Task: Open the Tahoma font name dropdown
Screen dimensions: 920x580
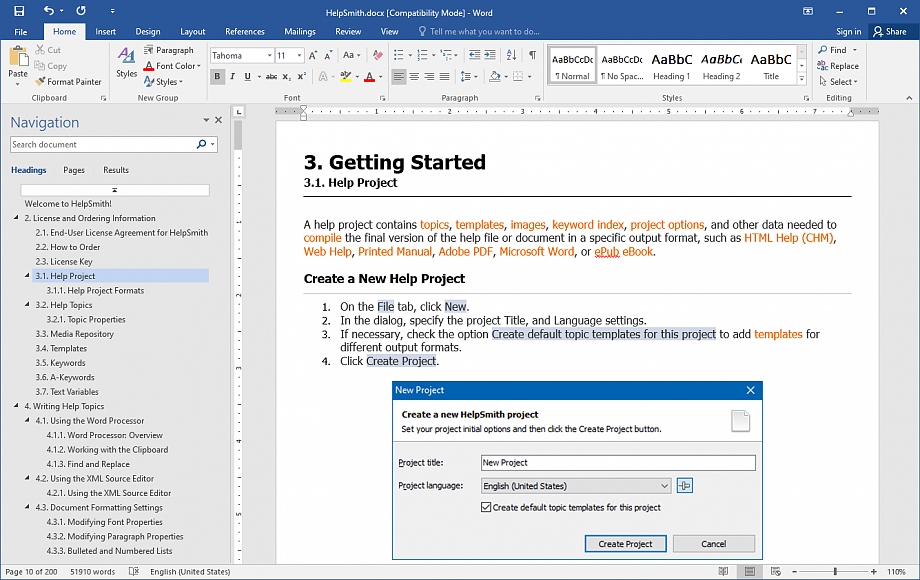Action: click(x=269, y=56)
